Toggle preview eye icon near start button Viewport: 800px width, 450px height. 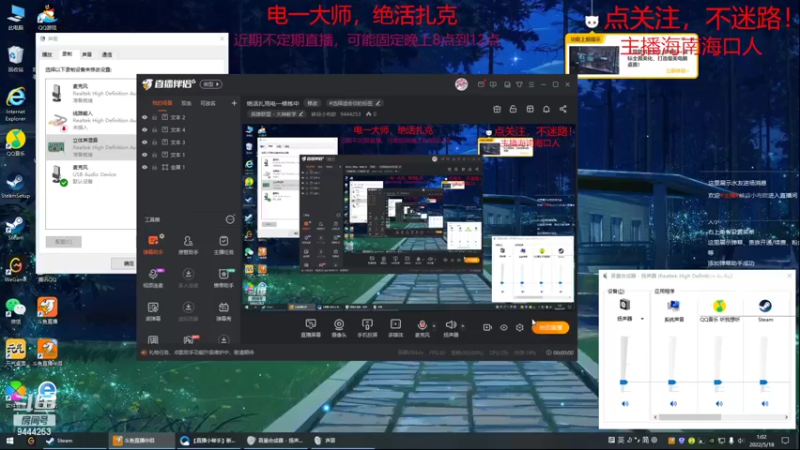click(504, 328)
